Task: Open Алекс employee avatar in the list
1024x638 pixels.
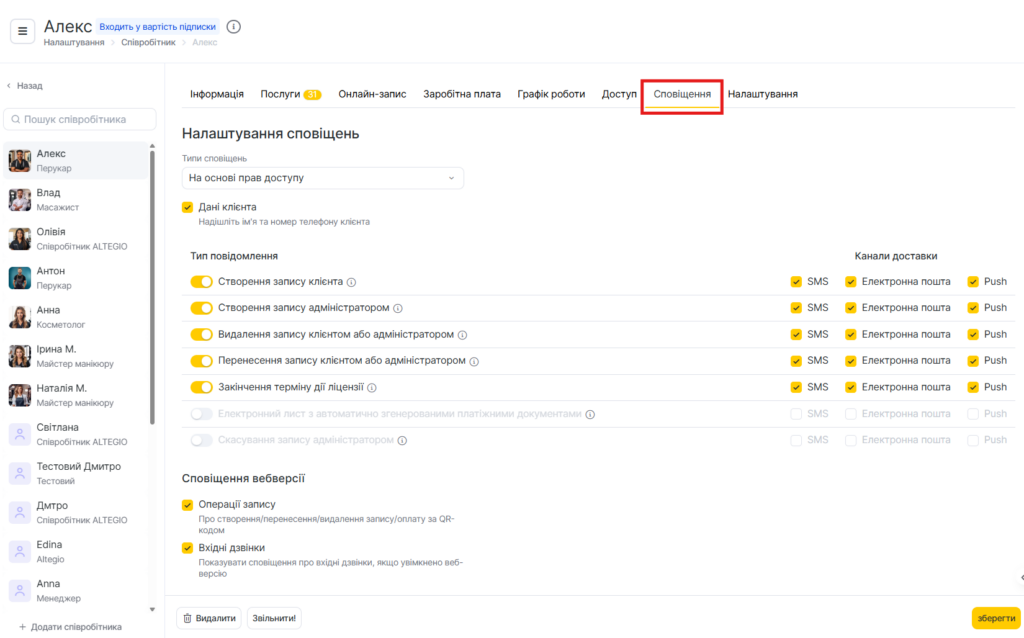Action: pyautogui.click(x=20, y=160)
